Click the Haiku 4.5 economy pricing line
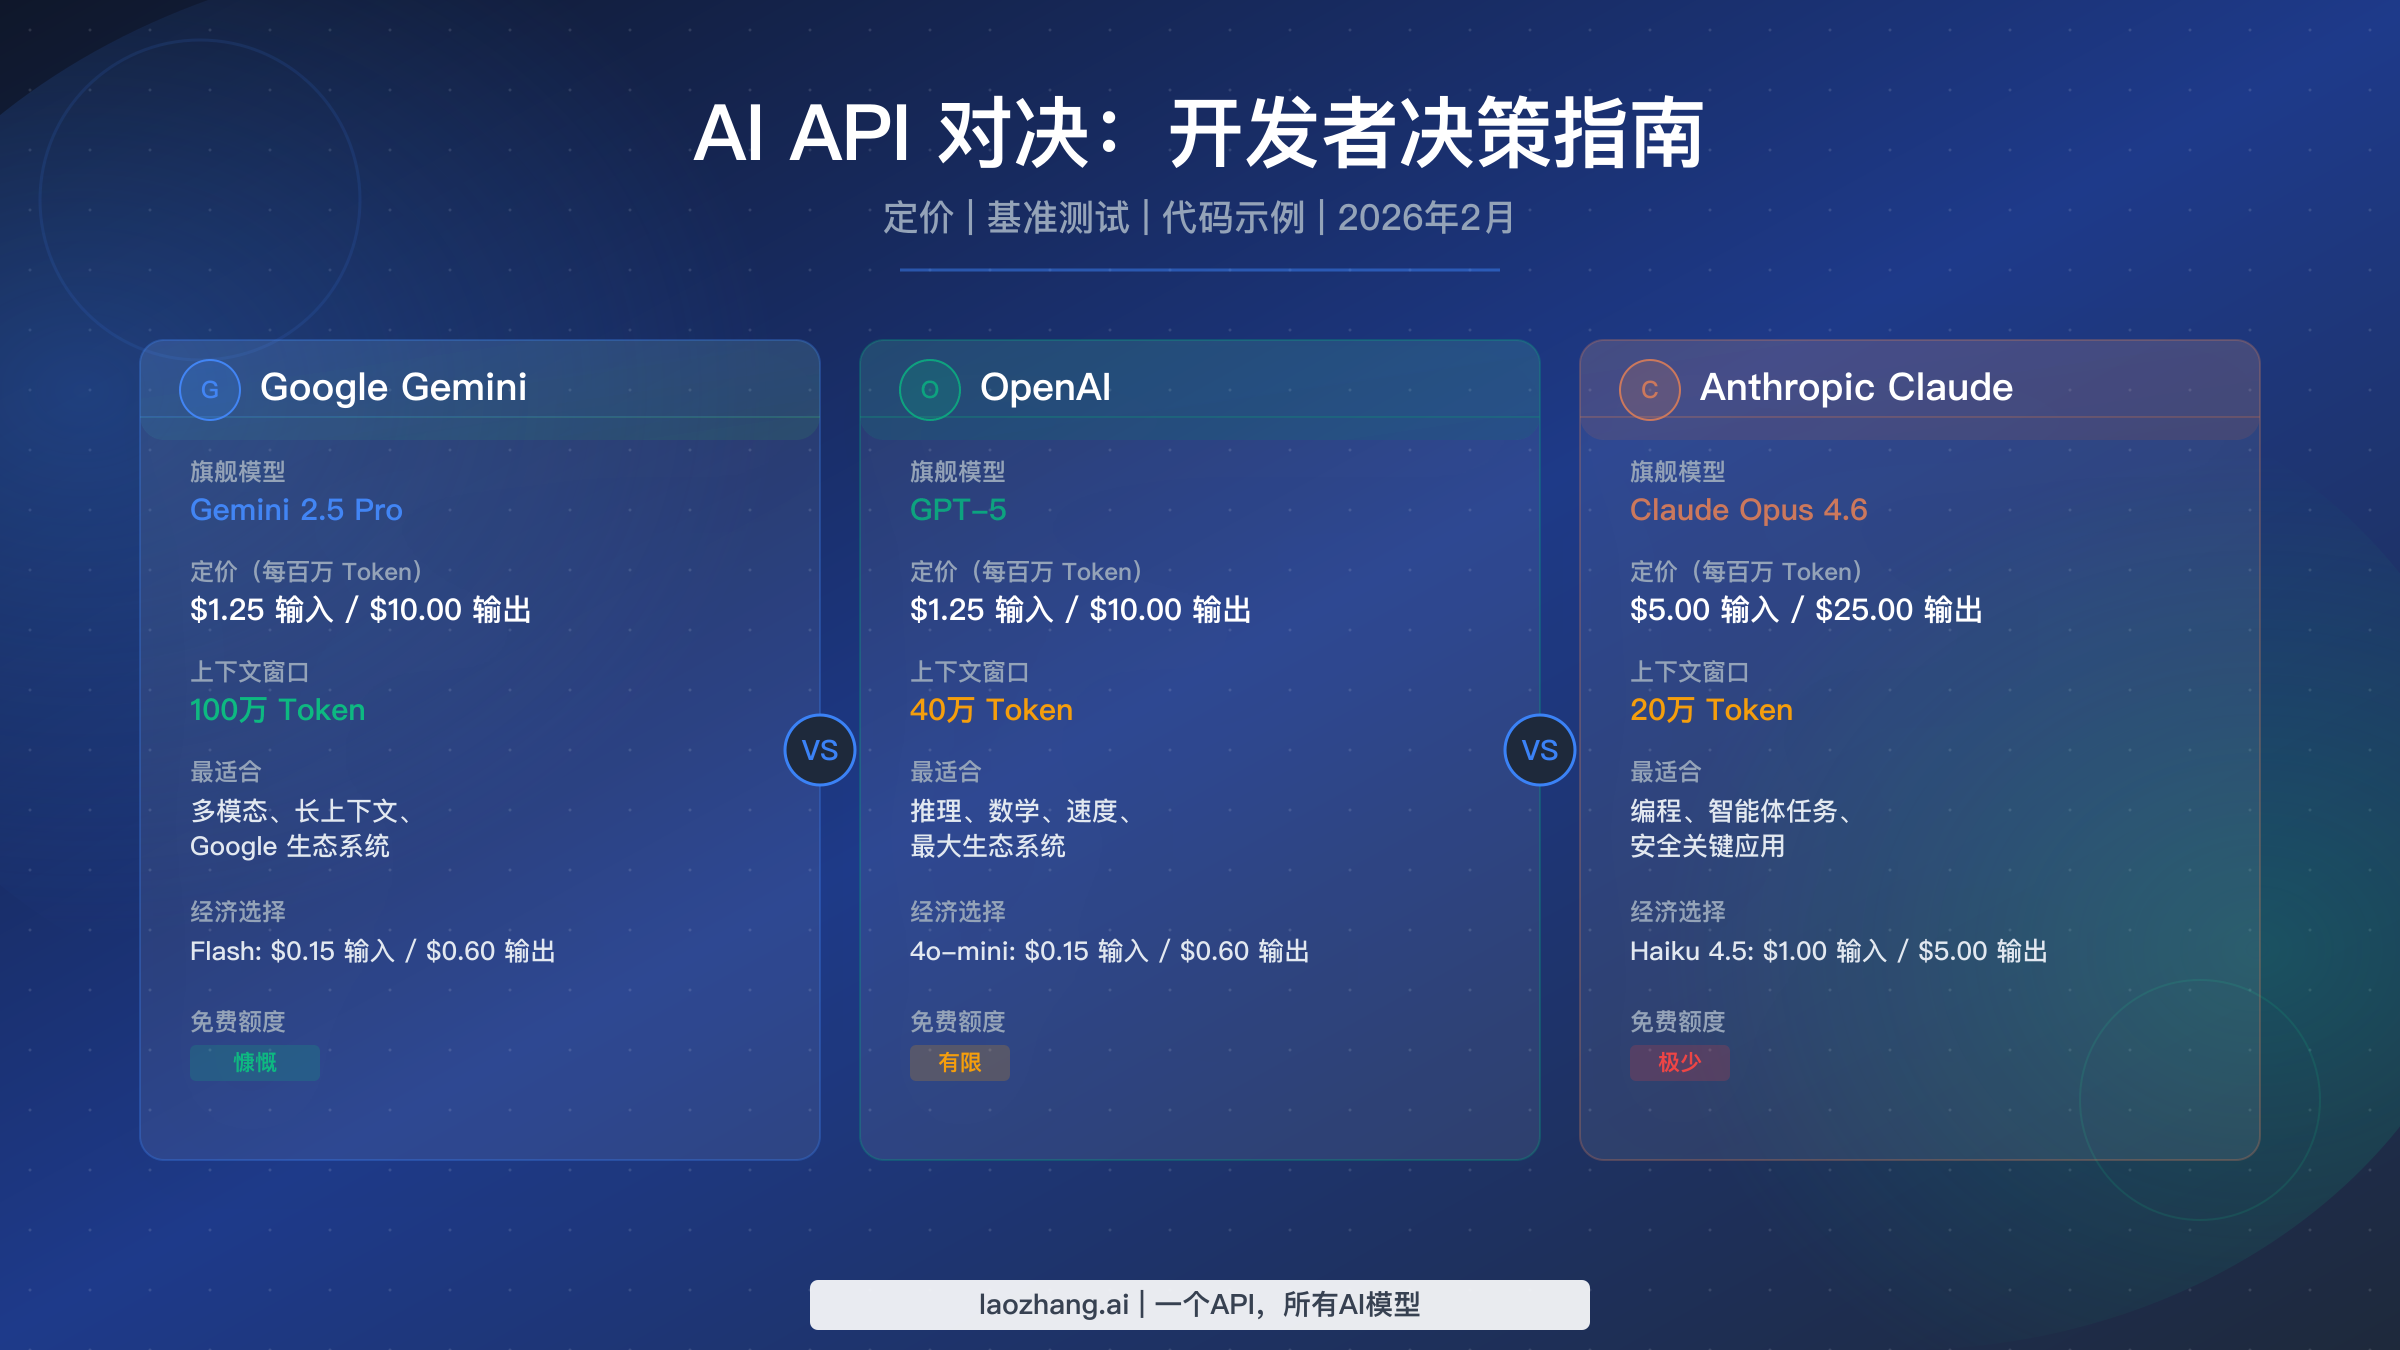Viewport: 2400px width, 1350px height. tap(1838, 951)
